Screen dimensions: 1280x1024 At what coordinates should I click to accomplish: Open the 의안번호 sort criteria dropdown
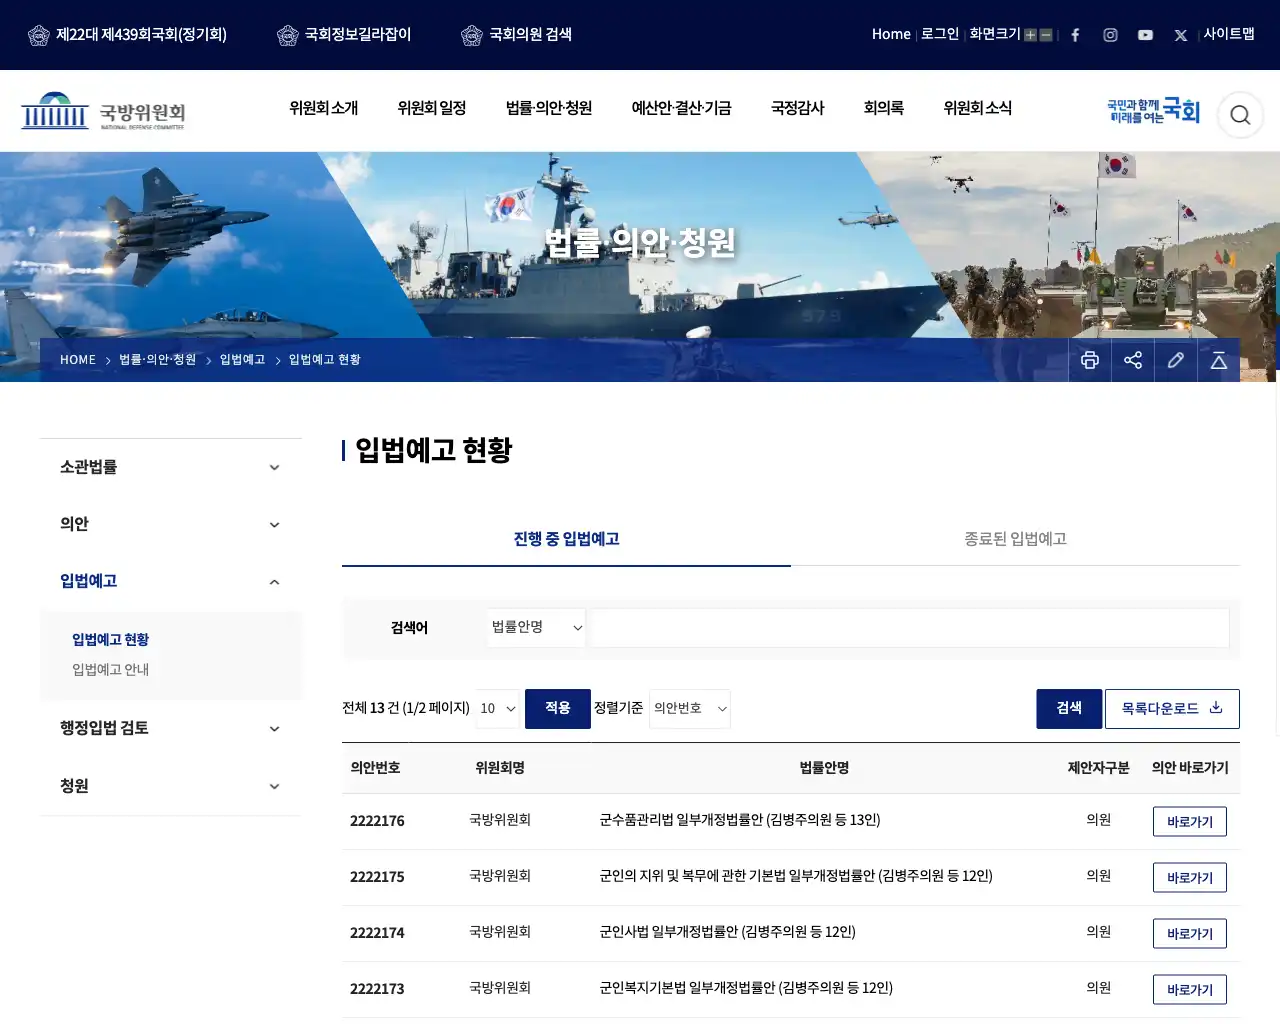click(x=690, y=709)
